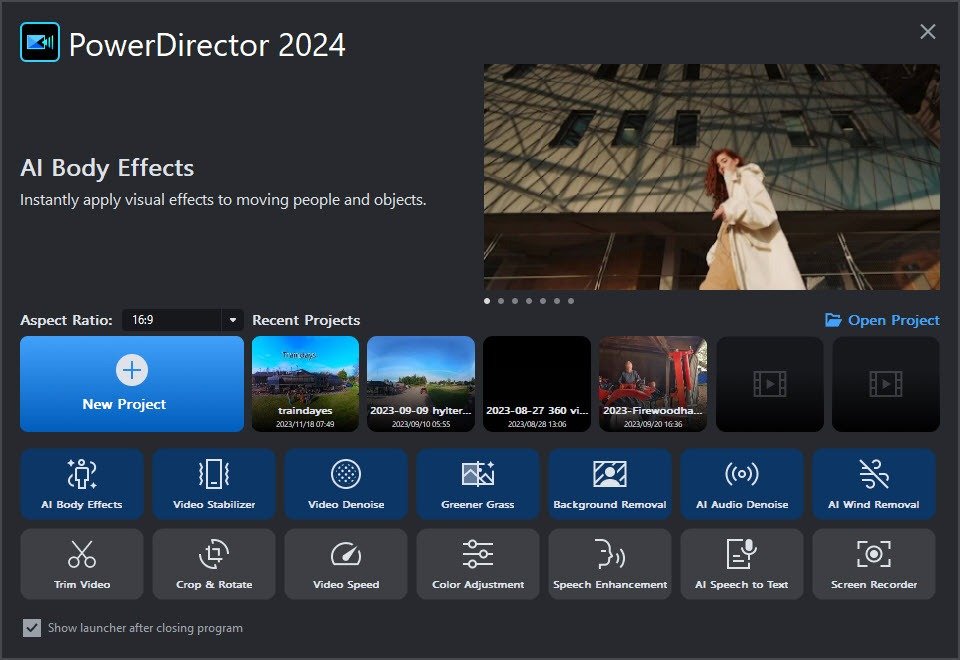Open the AI Wind Removal tool
This screenshot has height=660, width=960.
873,484
